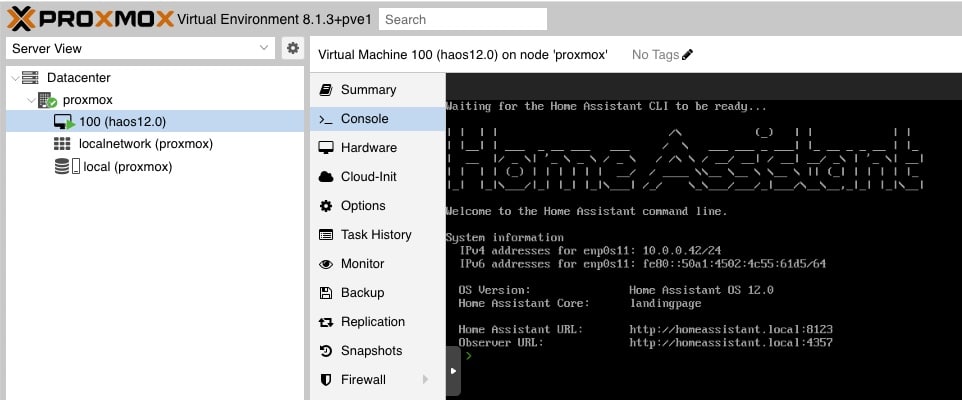Viewport: 962px width, 400px height.
Task: Click the Cloud-Init cloud icon
Action: [x=325, y=177]
